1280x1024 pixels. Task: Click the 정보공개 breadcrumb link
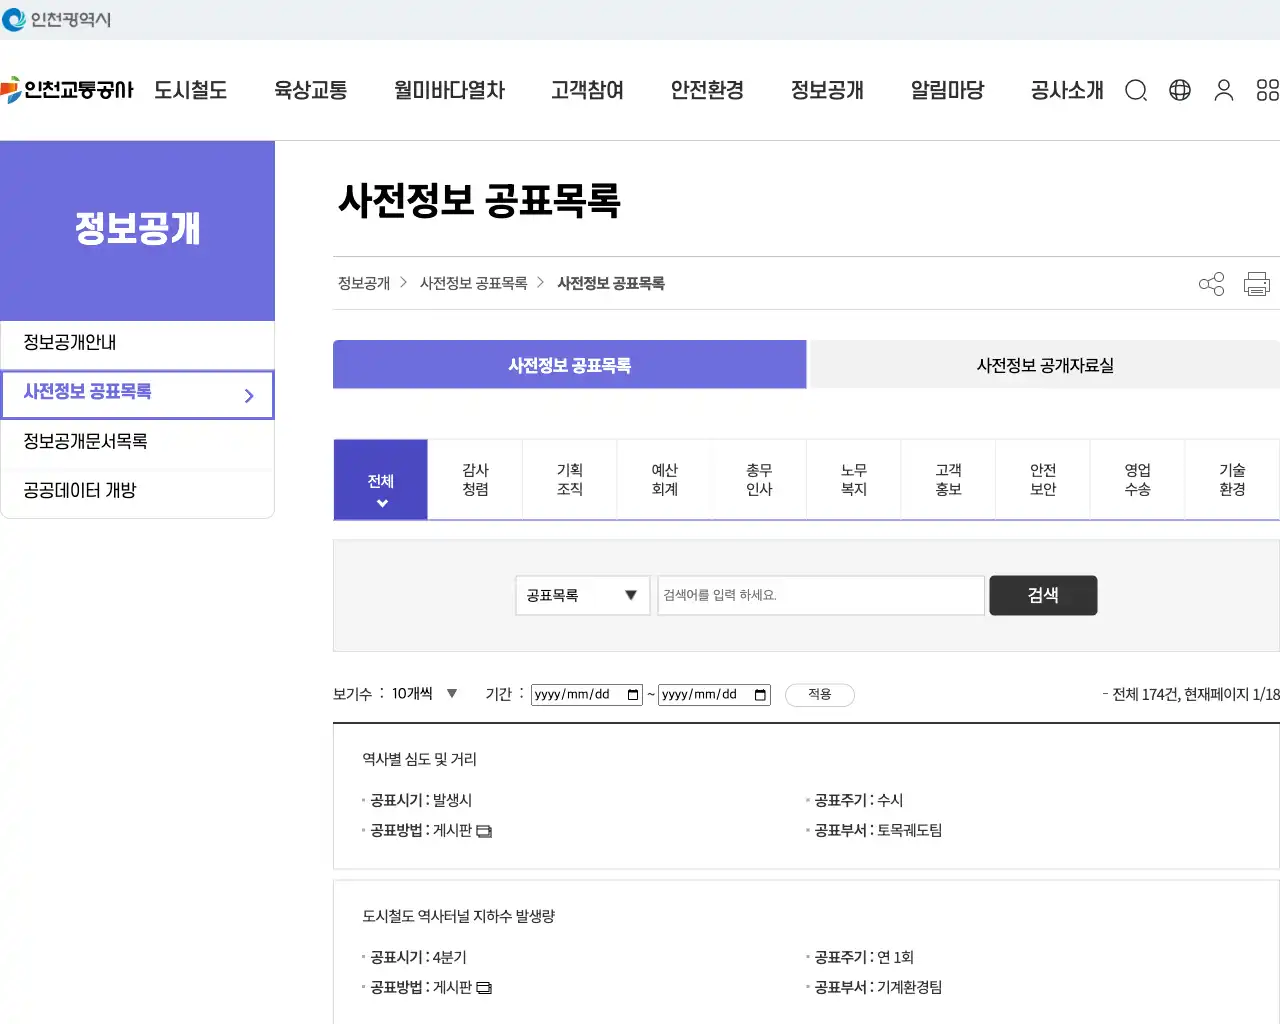coord(364,284)
